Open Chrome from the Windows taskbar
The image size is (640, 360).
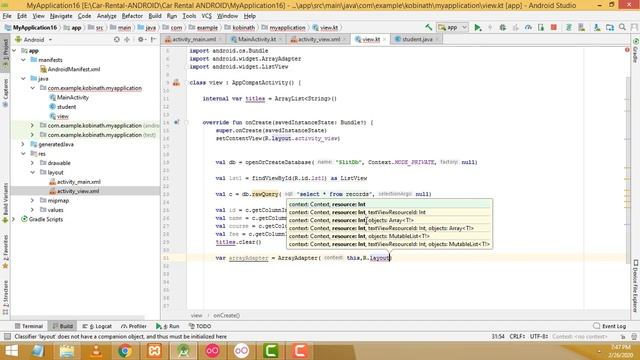pos(125,351)
